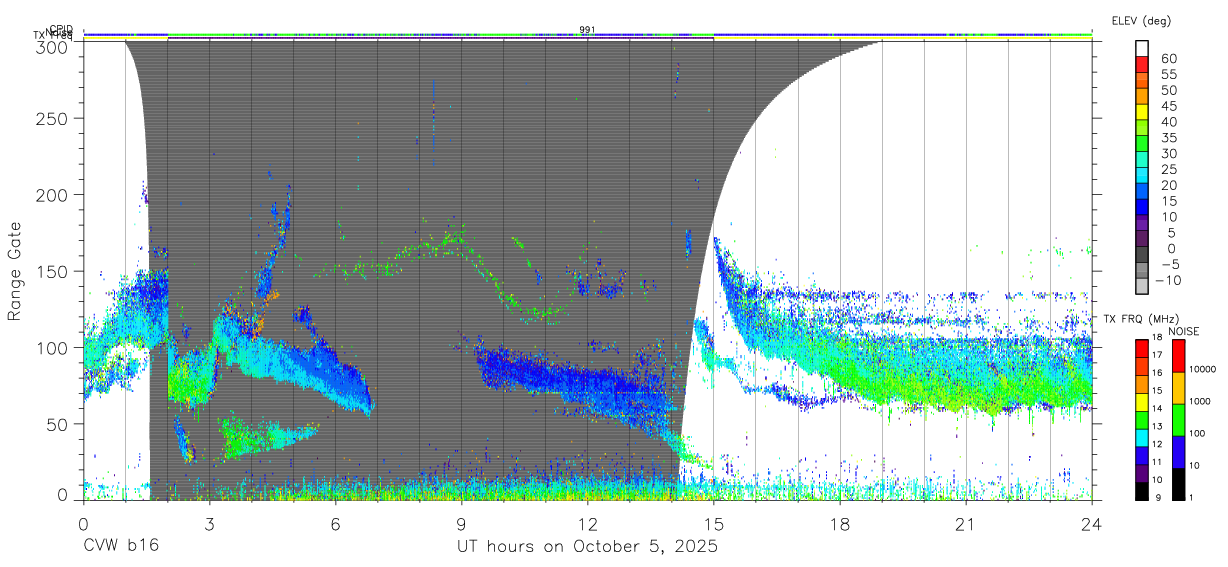
Task: Click the '10000' label on NOISE colorbar
Action: 1202,371
